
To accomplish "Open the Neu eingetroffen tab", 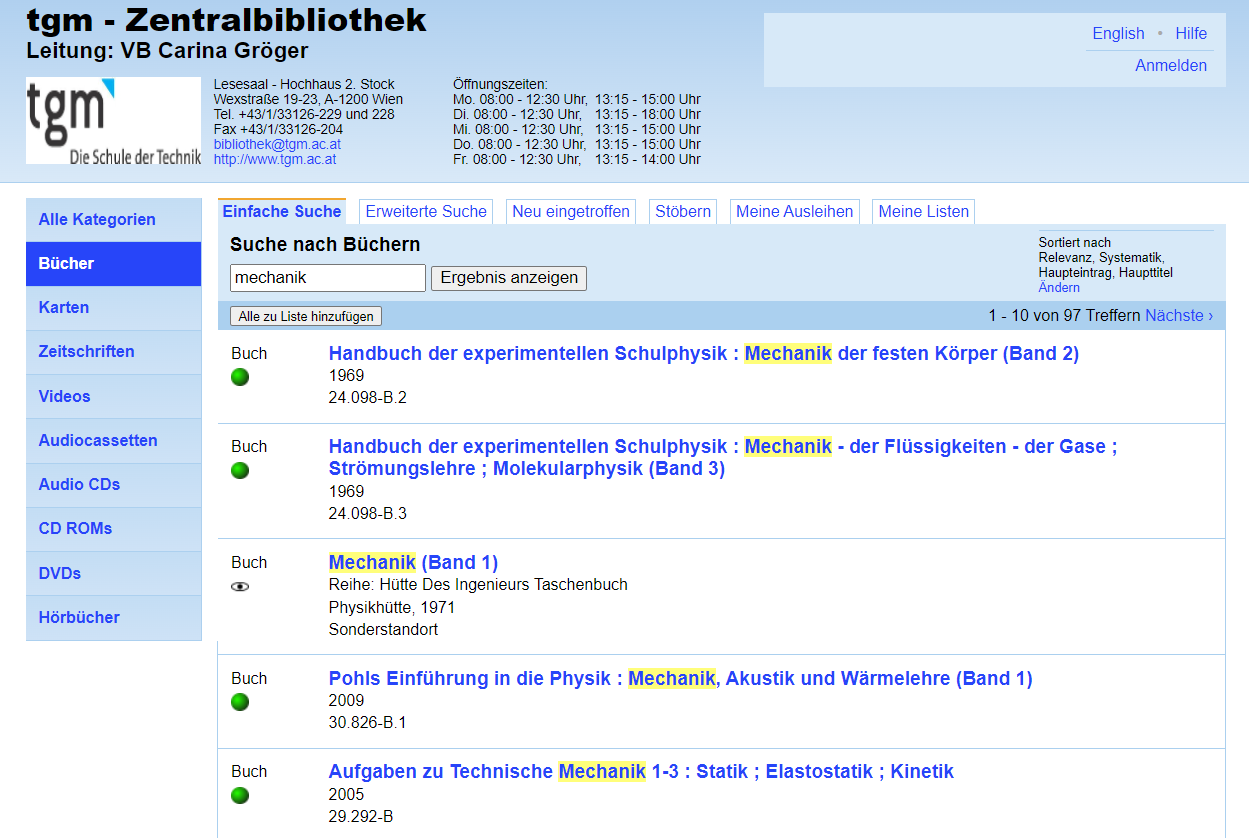I will (x=571, y=211).
